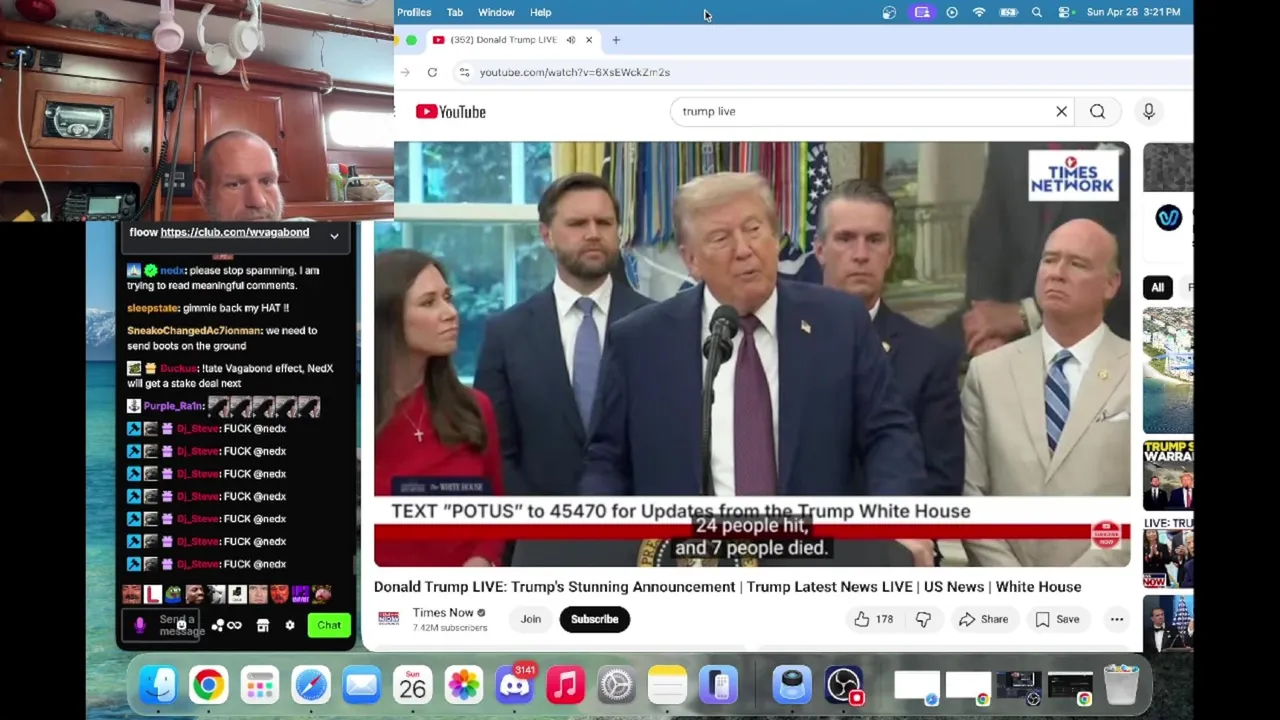
Task: Open the Times Now channel name link
Action: click(443, 613)
